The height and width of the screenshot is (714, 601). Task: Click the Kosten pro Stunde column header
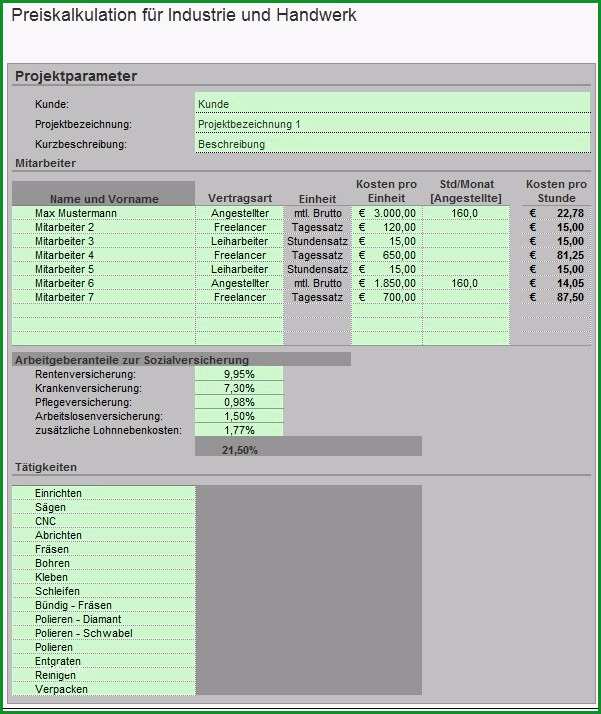(556, 191)
